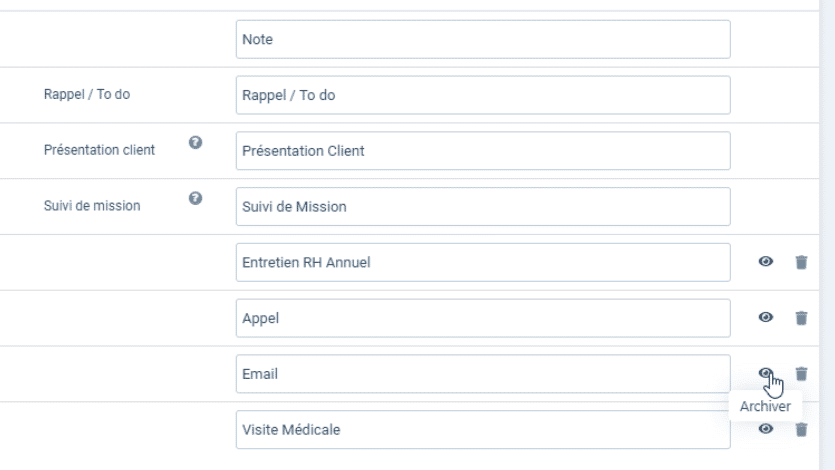Archive Entretien RH Annuel via eye icon
This screenshot has height=470, width=835.
coord(766,261)
